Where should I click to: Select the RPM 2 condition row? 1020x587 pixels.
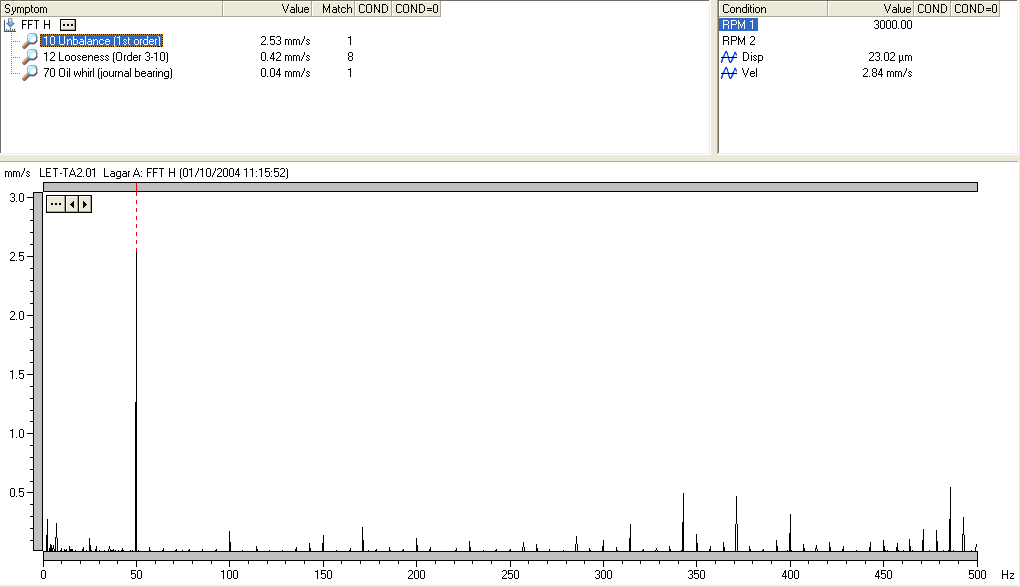pyautogui.click(x=739, y=41)
